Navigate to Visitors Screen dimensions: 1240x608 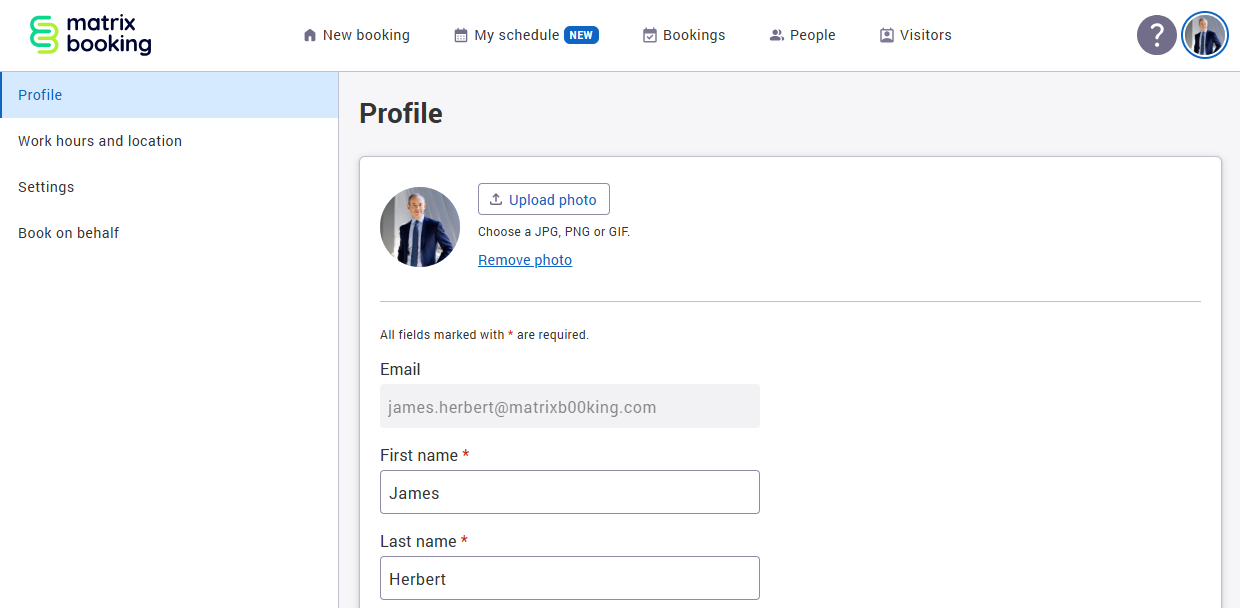[916, 35]
